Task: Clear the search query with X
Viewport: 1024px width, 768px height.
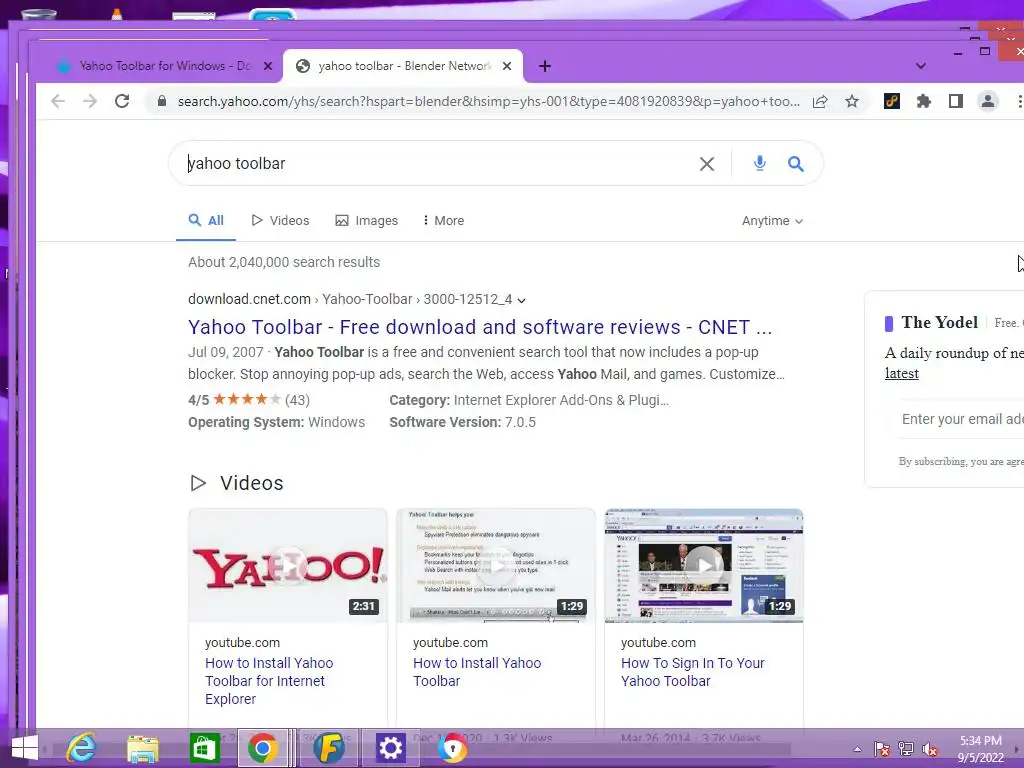Action: pos(707,164)
